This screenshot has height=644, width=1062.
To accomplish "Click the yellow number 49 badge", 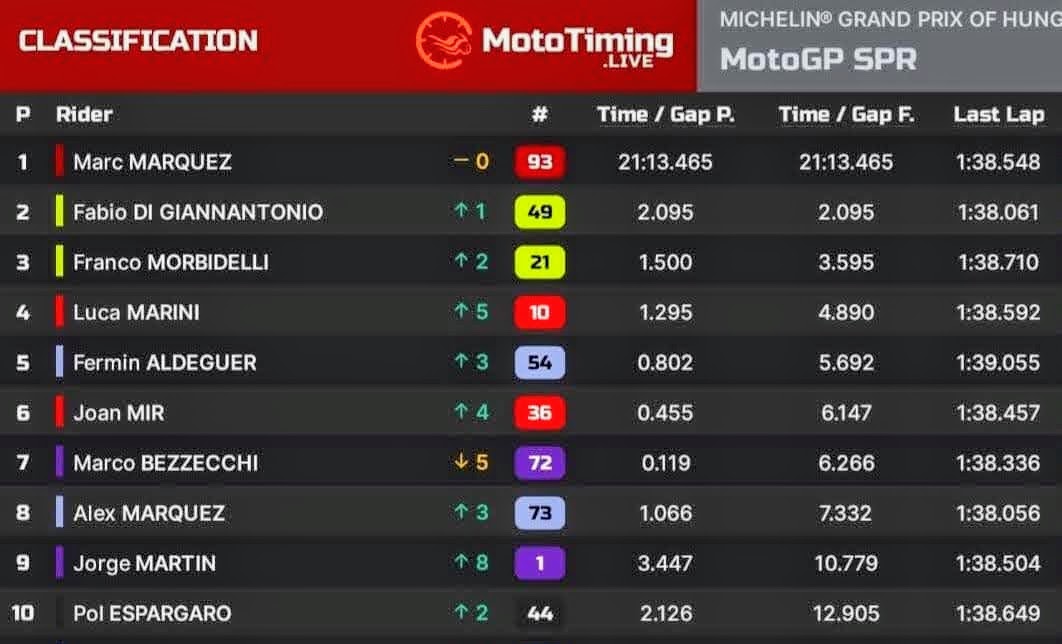I will click(x=540, y=212).
